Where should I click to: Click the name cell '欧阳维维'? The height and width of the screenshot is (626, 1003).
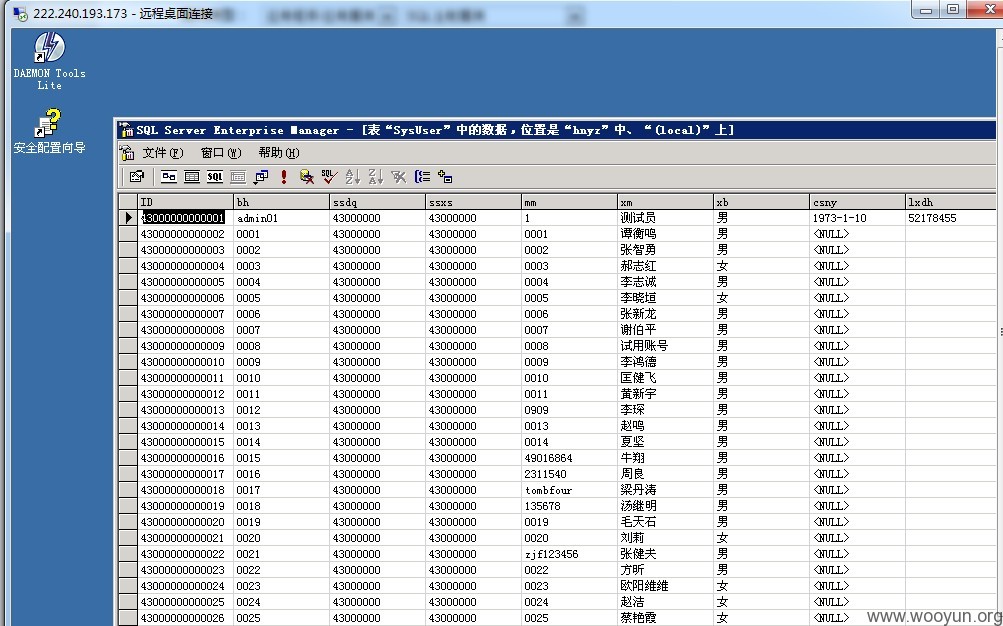(665, 586)
